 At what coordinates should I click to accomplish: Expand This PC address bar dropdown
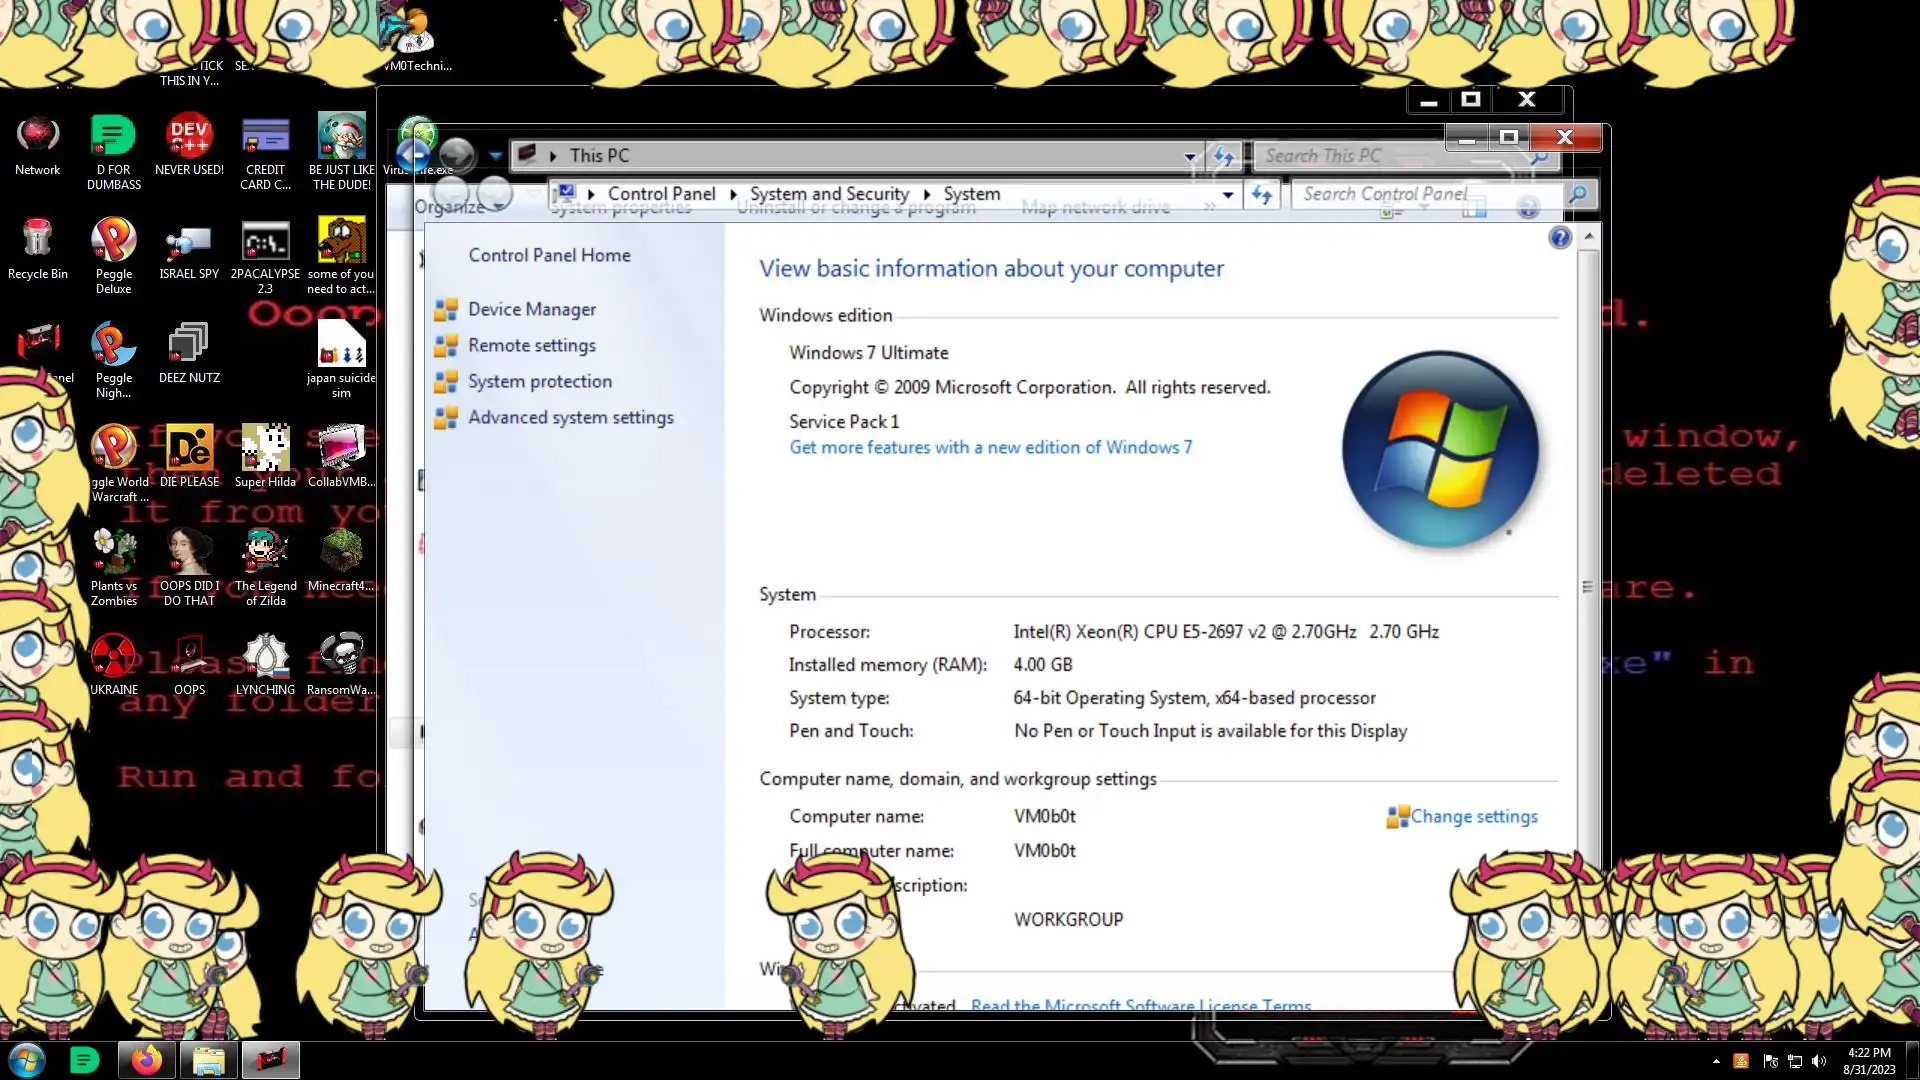[1190, 156]
